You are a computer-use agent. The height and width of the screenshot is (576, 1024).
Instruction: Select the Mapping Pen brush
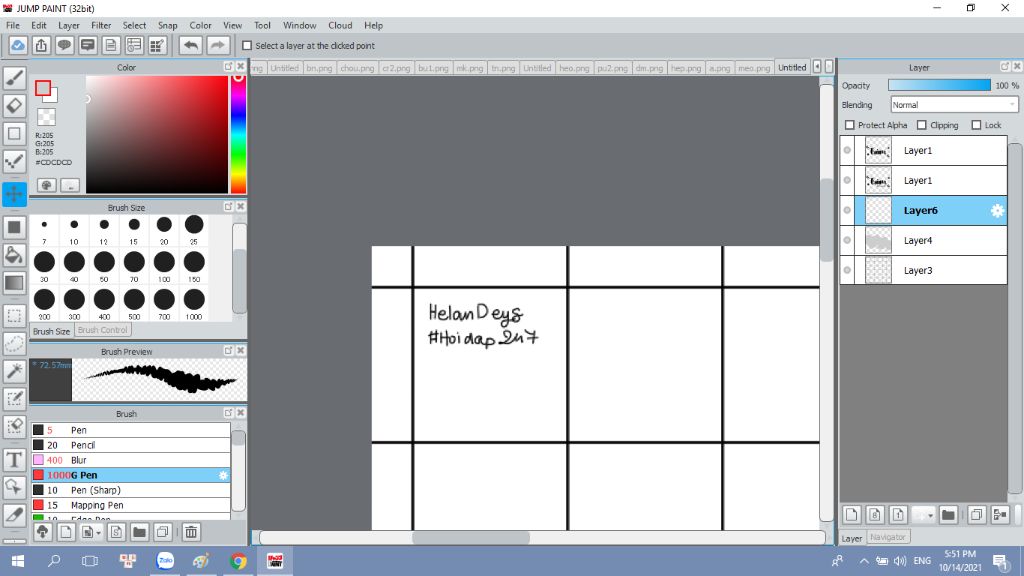point(131,505)
